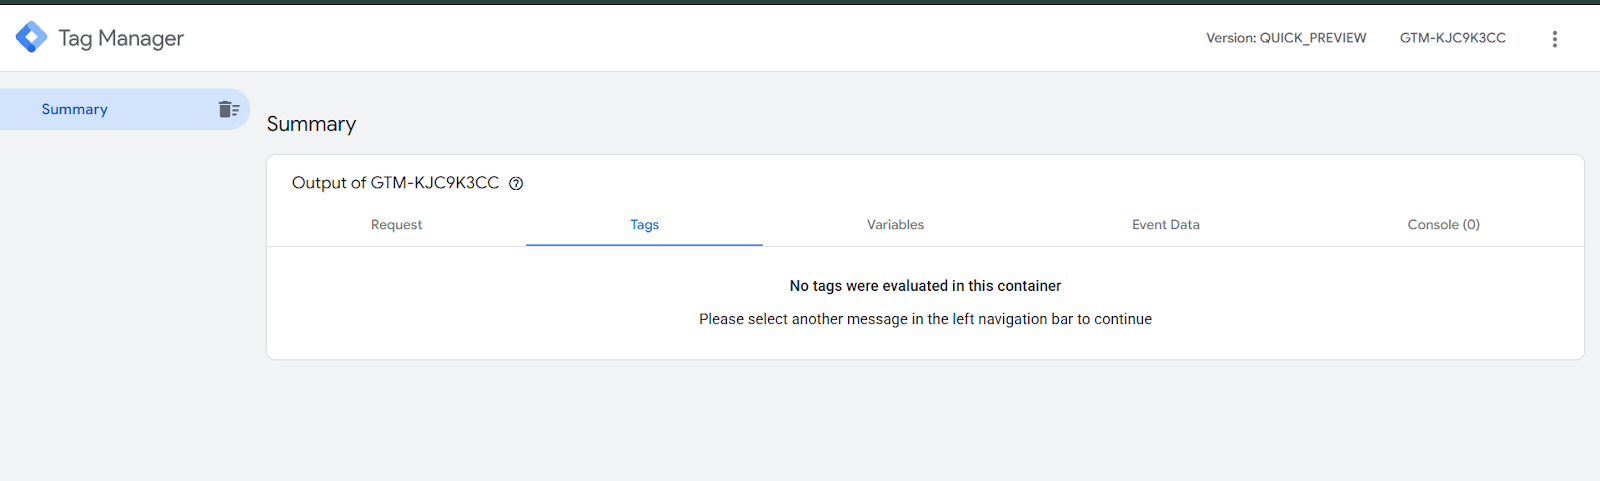View the Console (0) tab

coord(1443,225)
